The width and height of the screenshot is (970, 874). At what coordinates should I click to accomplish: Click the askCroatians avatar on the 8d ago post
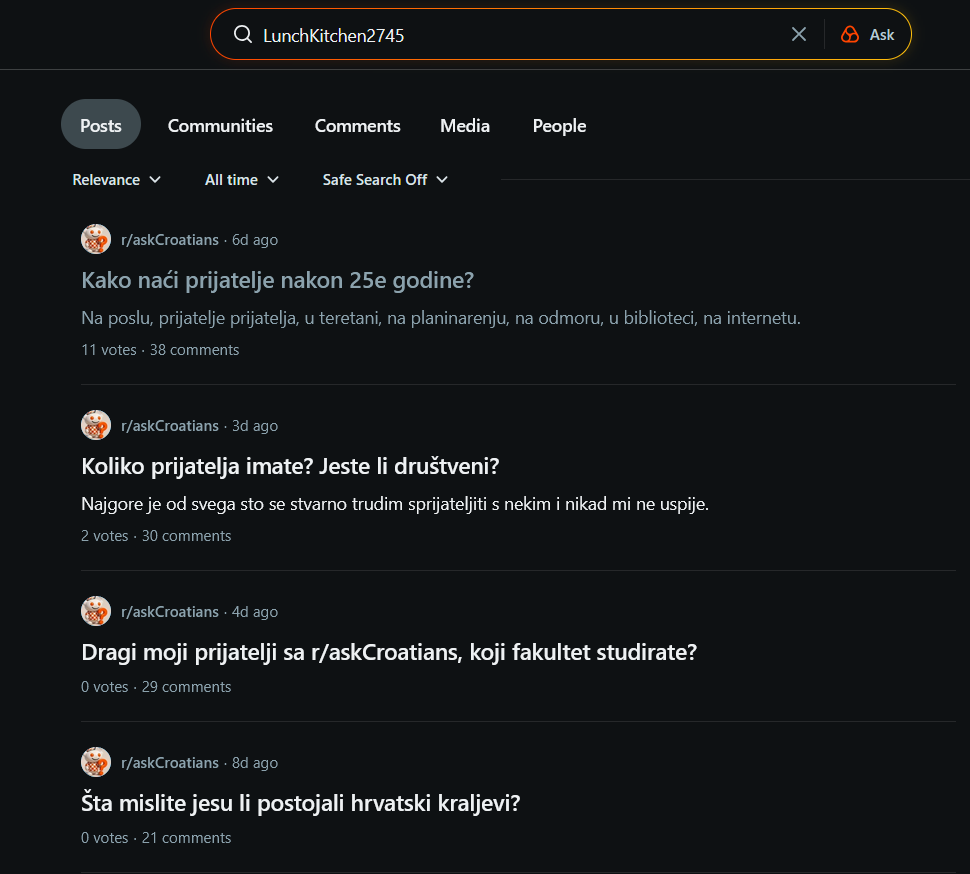[x=96, y=762]
